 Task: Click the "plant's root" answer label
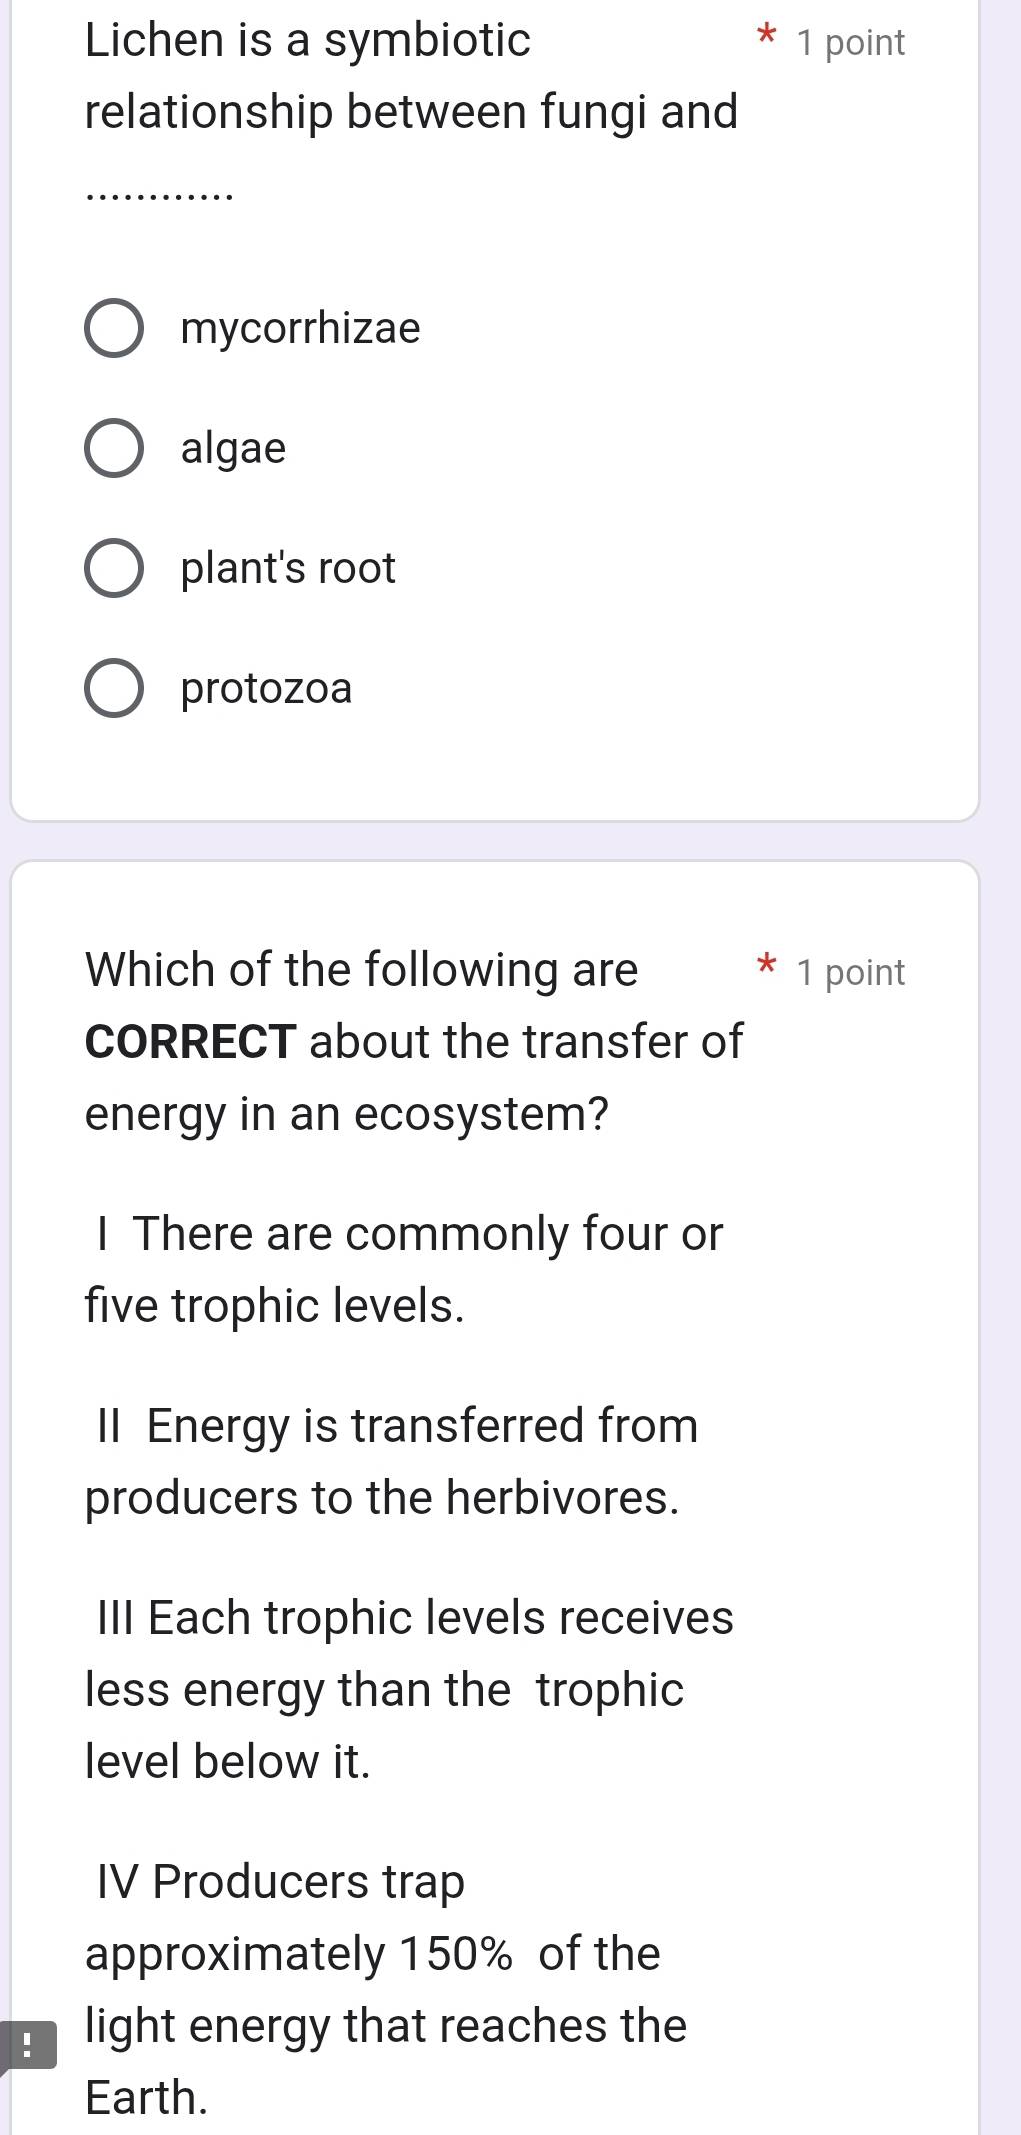coord(288,568)
